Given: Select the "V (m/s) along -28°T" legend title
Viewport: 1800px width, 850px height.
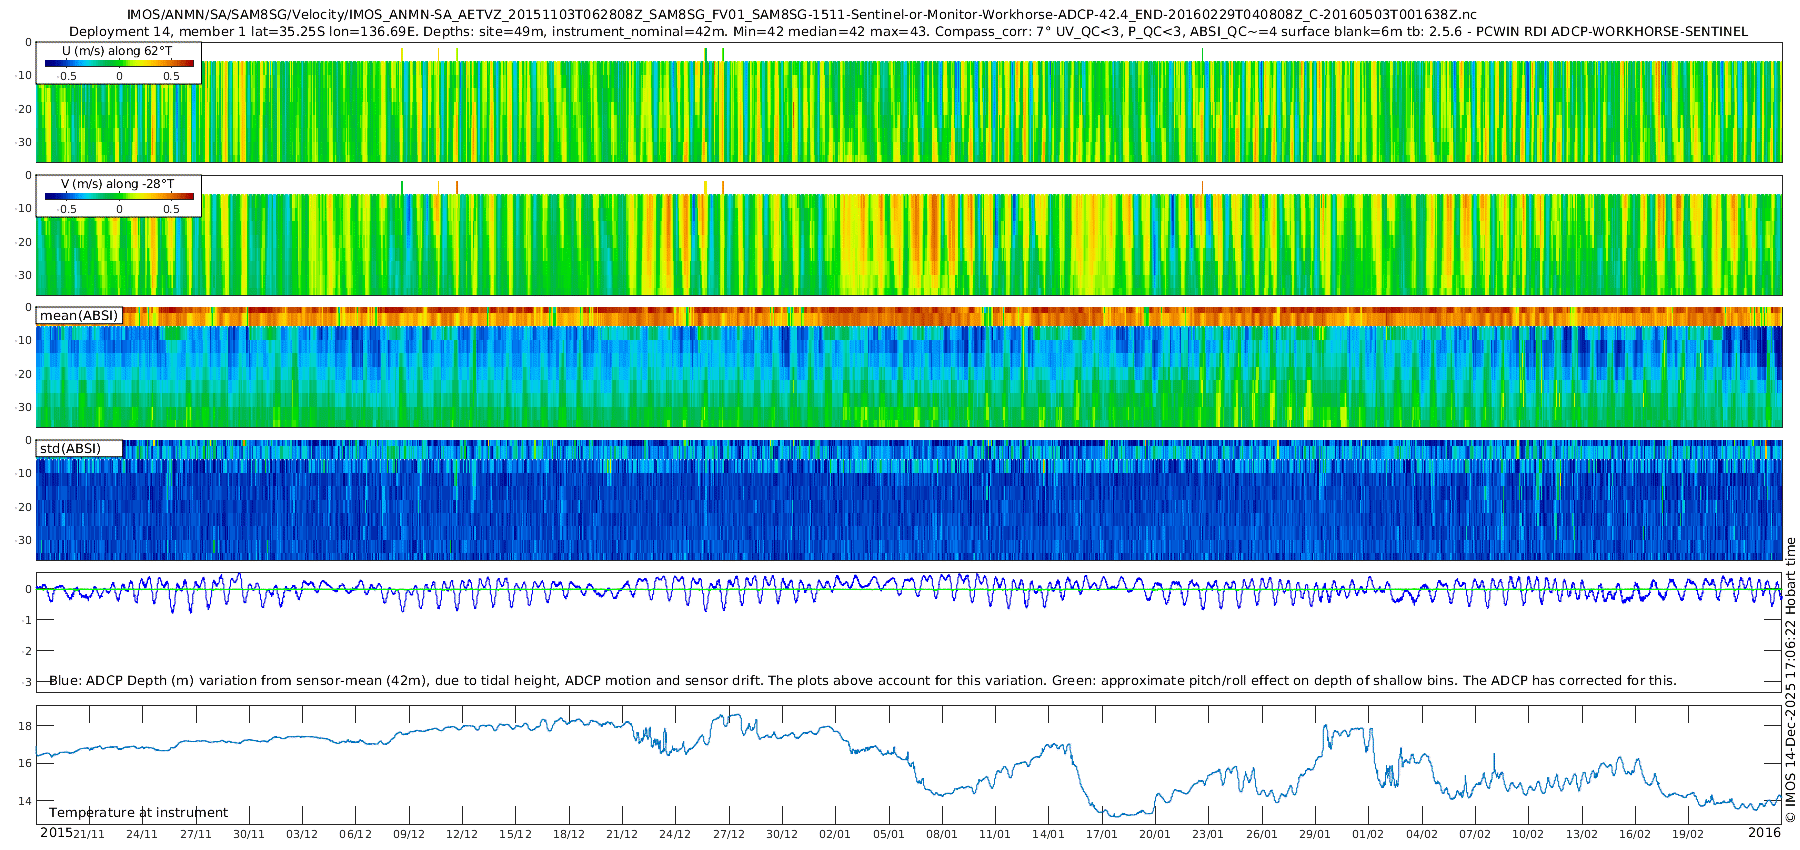Looking at the screenshot, I should 117,184.
